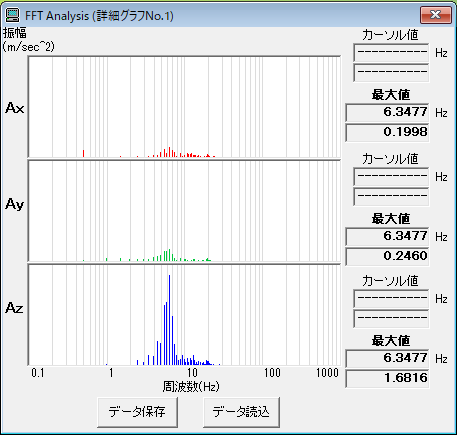Image resolution: width=457 pixels, height=435 pixels.
Task: Click the Ax maximum amplitude field 0.1998
Action: 387,133
